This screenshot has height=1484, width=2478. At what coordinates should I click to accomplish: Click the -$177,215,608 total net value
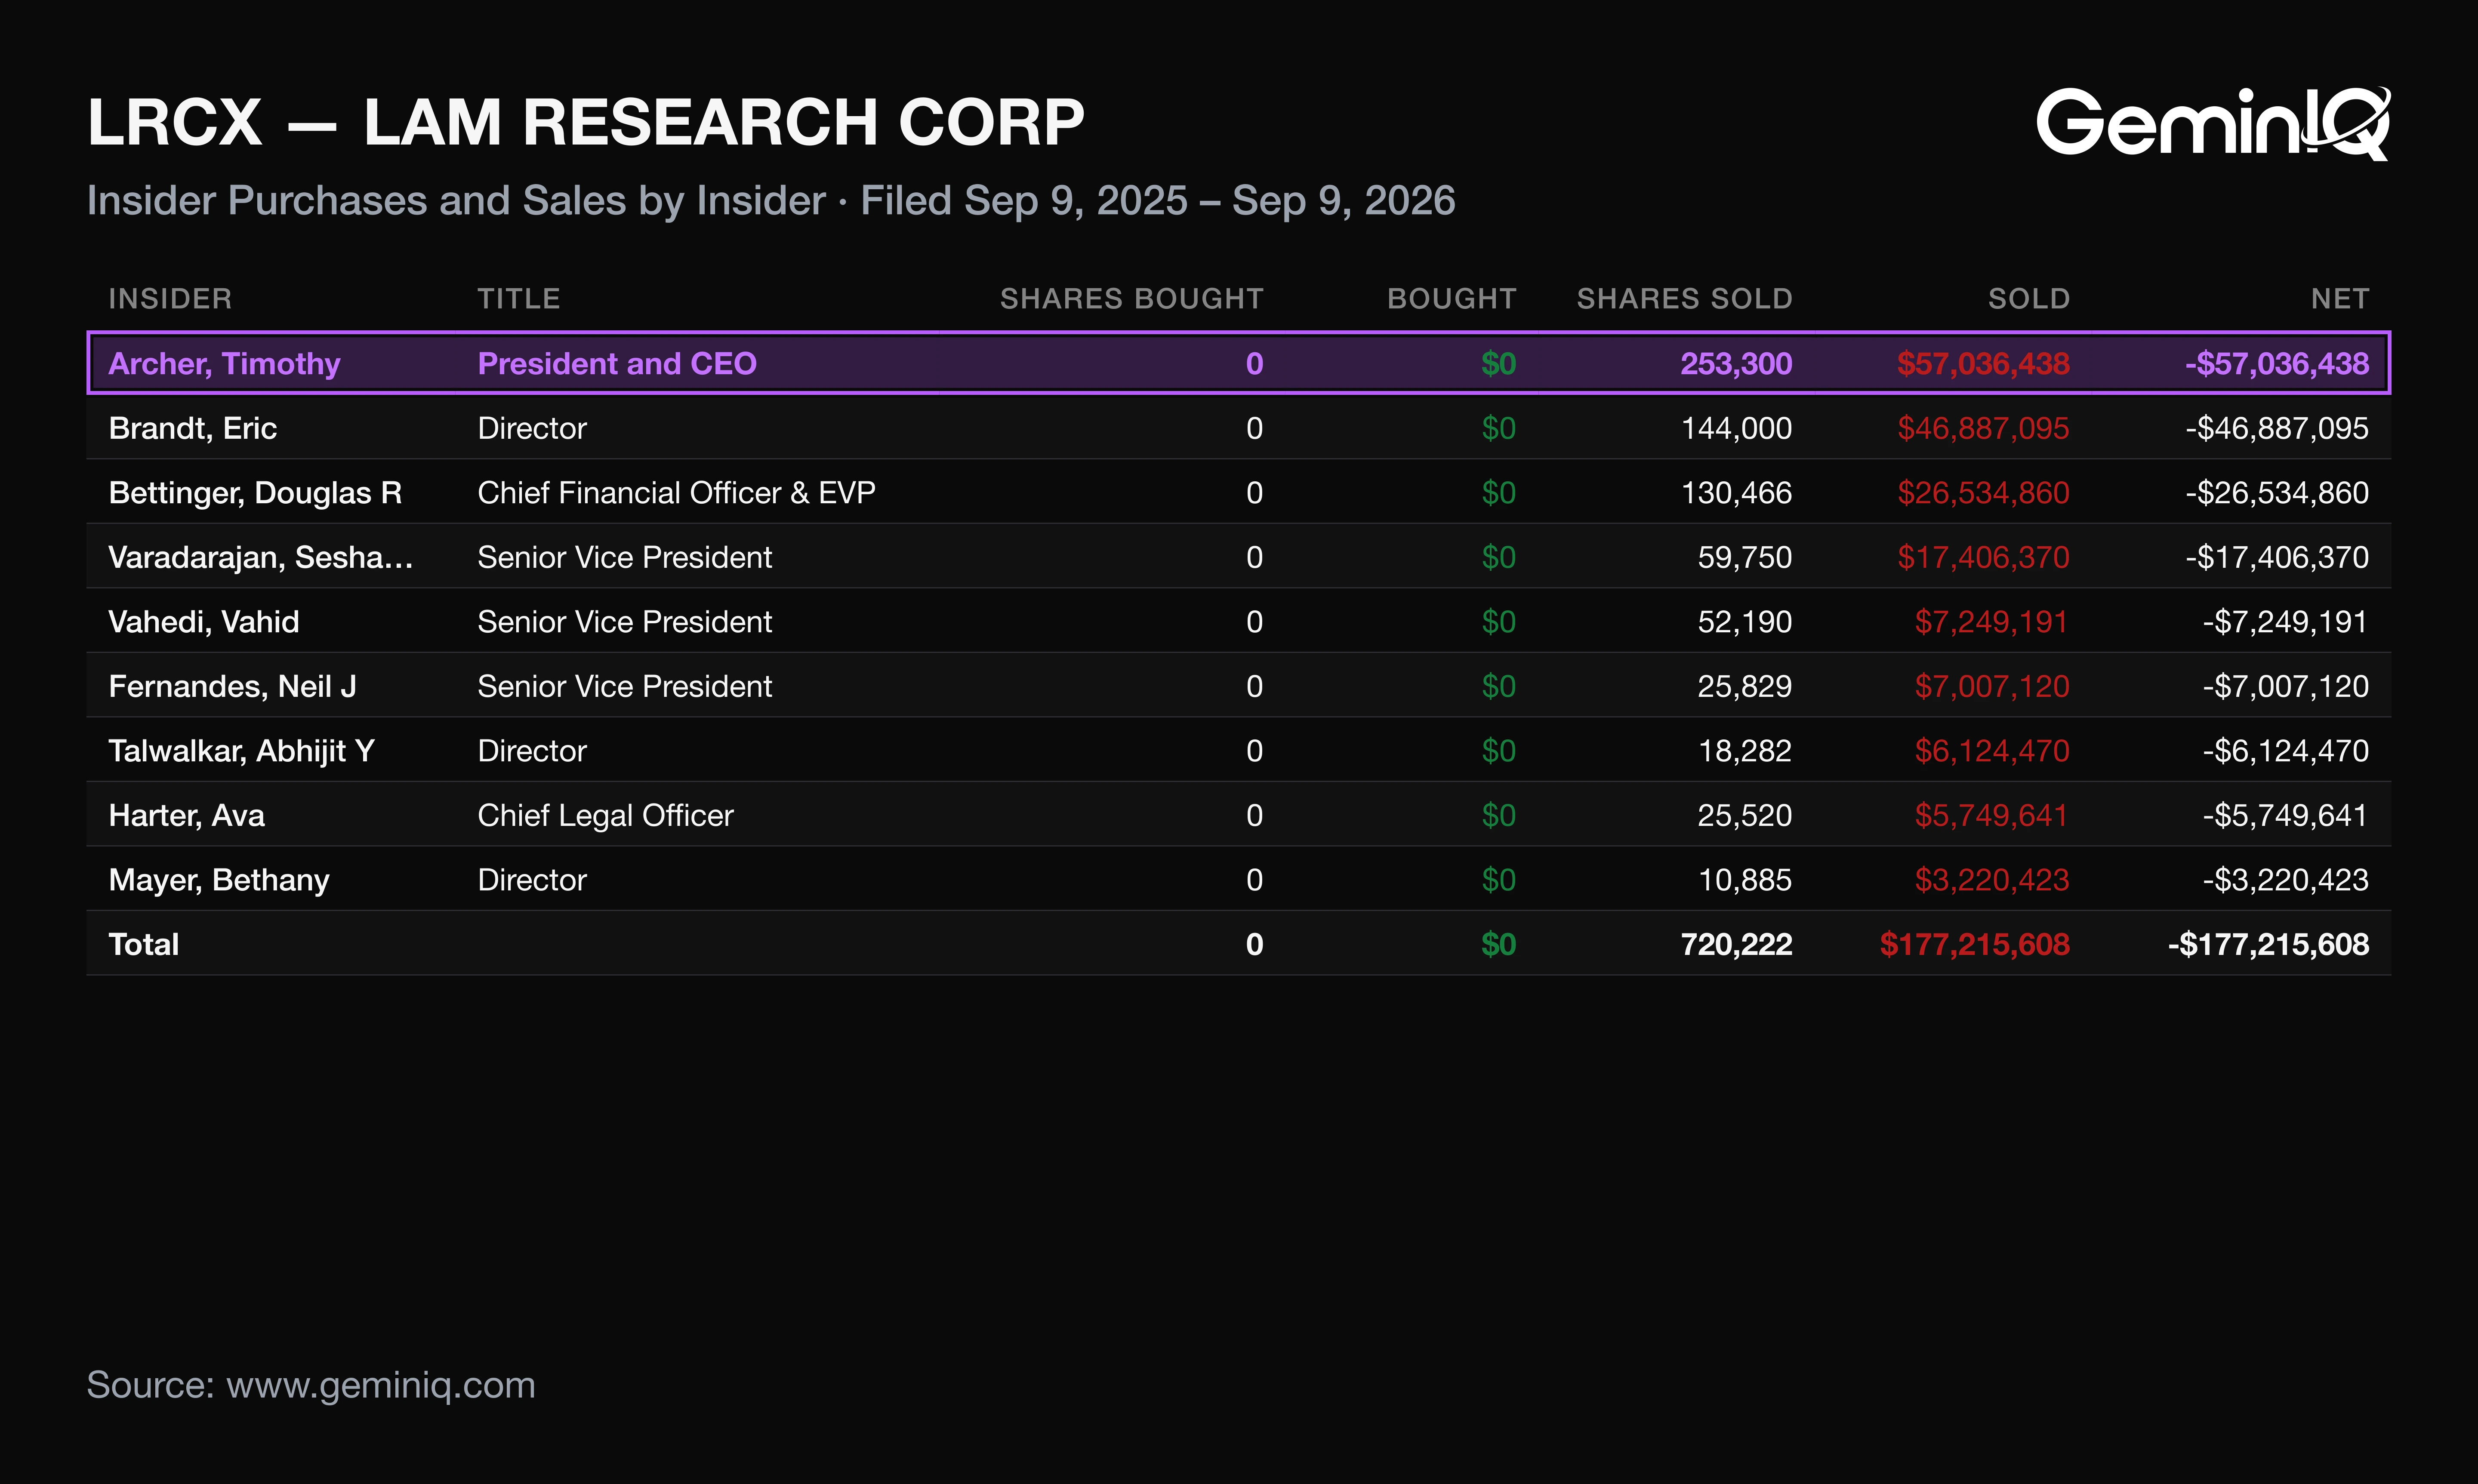click(x=2268, y=944)
